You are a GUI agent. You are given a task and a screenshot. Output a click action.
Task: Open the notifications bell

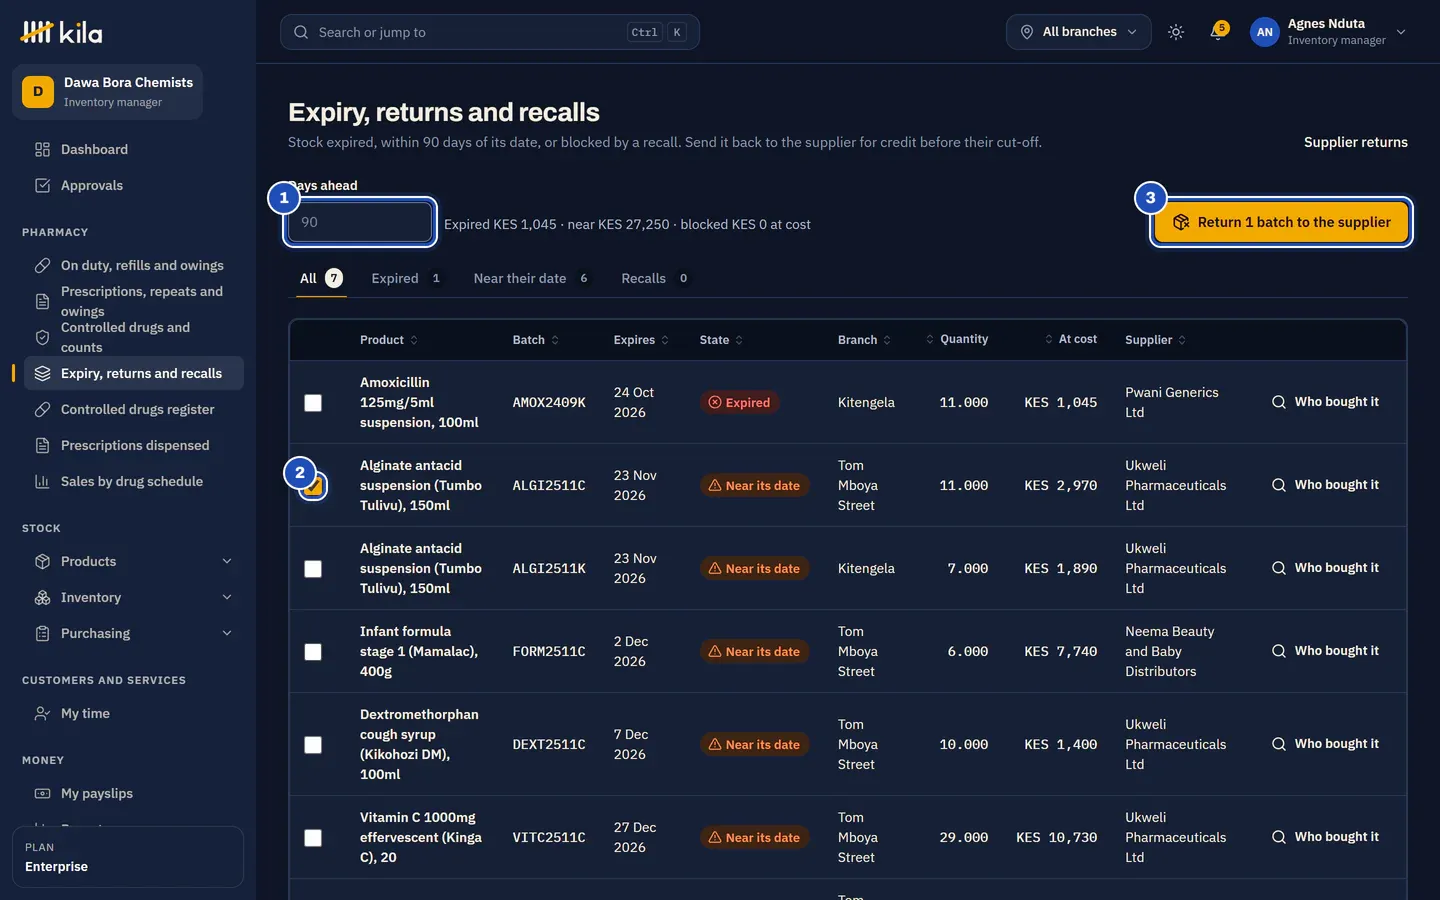1217,32
